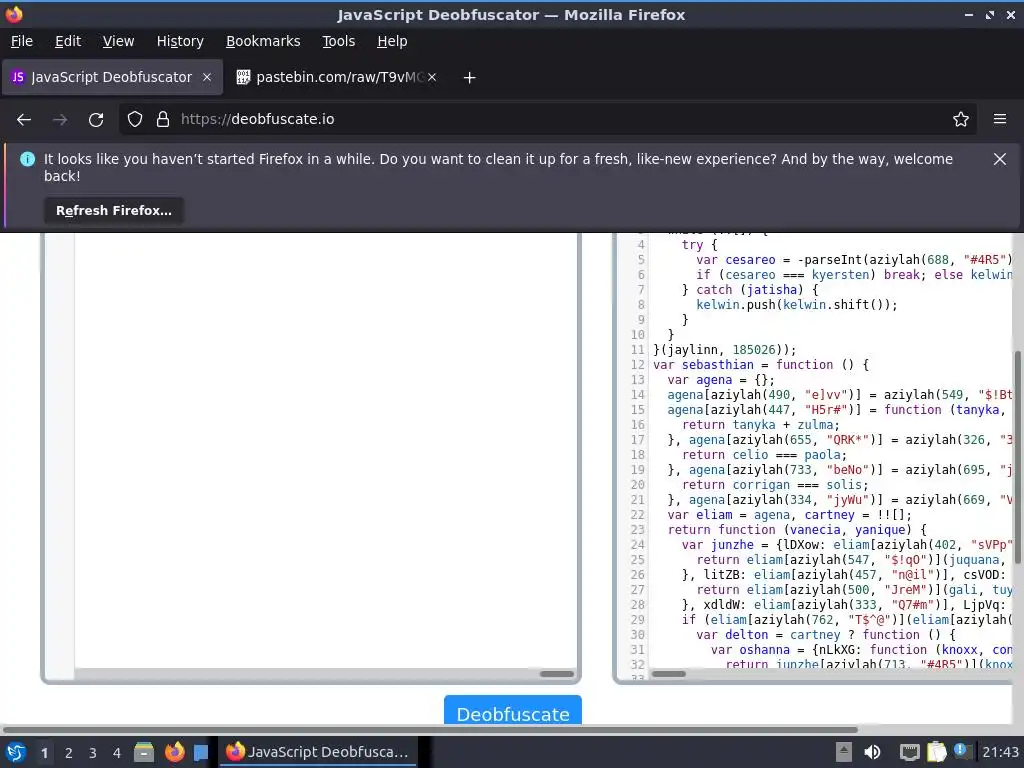Go back using the browser back arrow
1024x768 pixels.
click(24, 120)
